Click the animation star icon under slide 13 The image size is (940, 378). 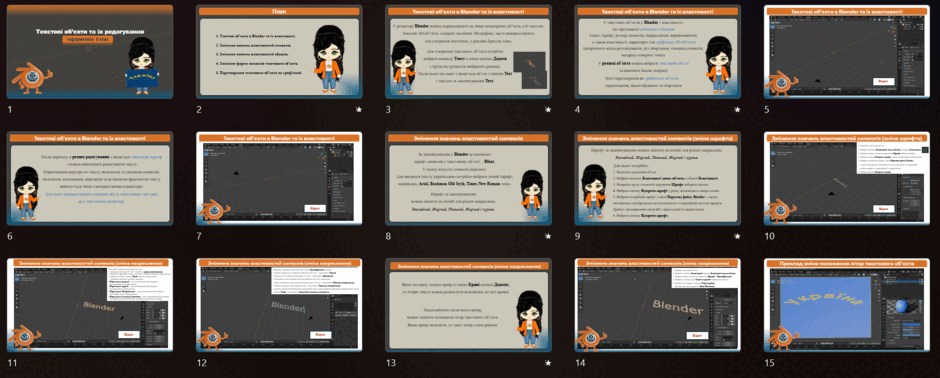[548, 363]
